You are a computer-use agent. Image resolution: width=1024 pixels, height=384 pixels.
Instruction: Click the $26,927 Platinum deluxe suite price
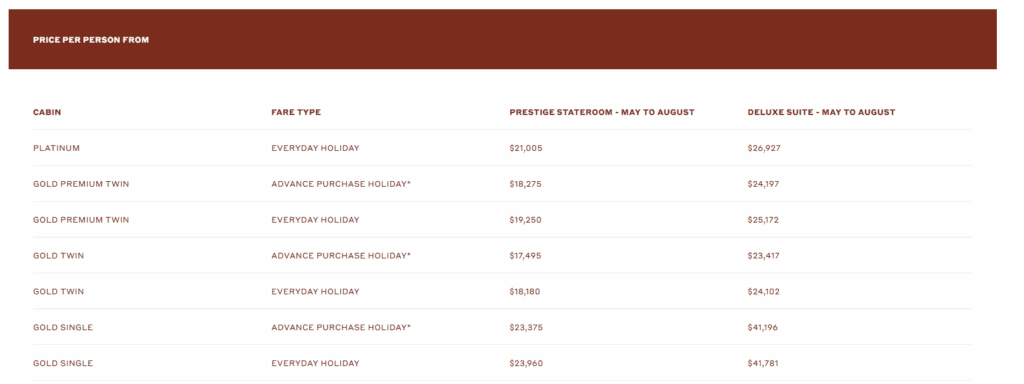pos(764,148)
